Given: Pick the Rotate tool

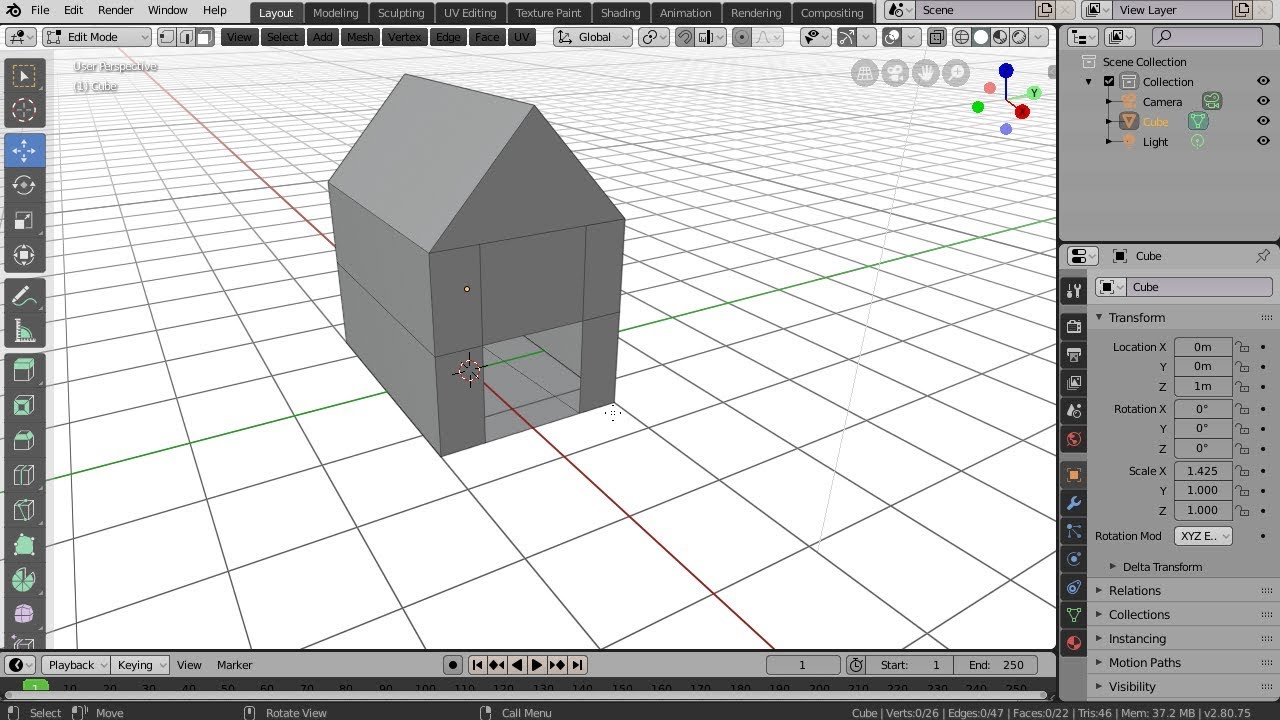Looking at the screenshot, I should [x=24, y=185].
